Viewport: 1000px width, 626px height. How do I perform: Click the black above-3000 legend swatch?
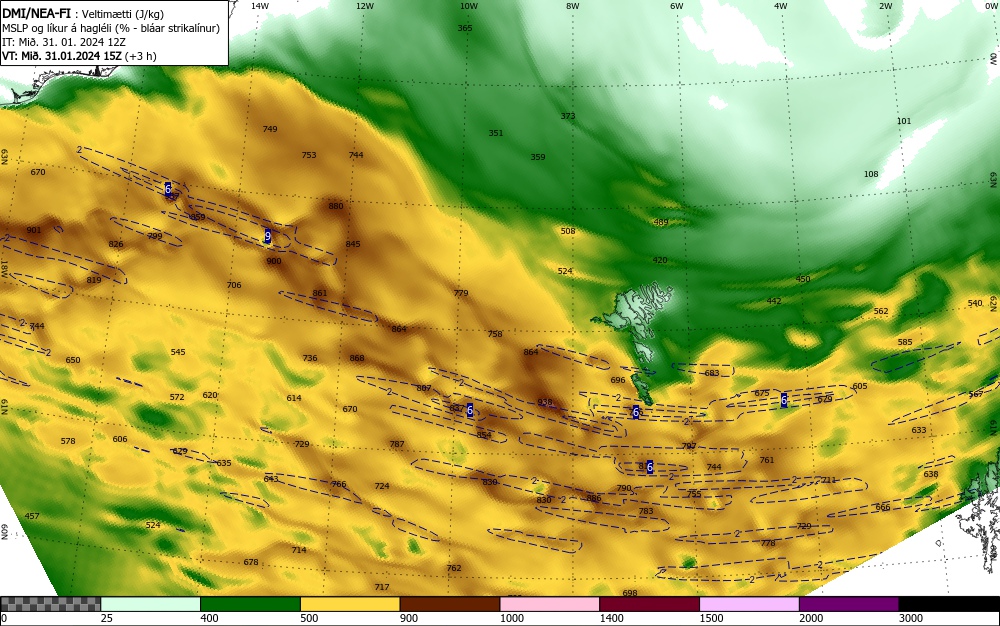point(949,604)
